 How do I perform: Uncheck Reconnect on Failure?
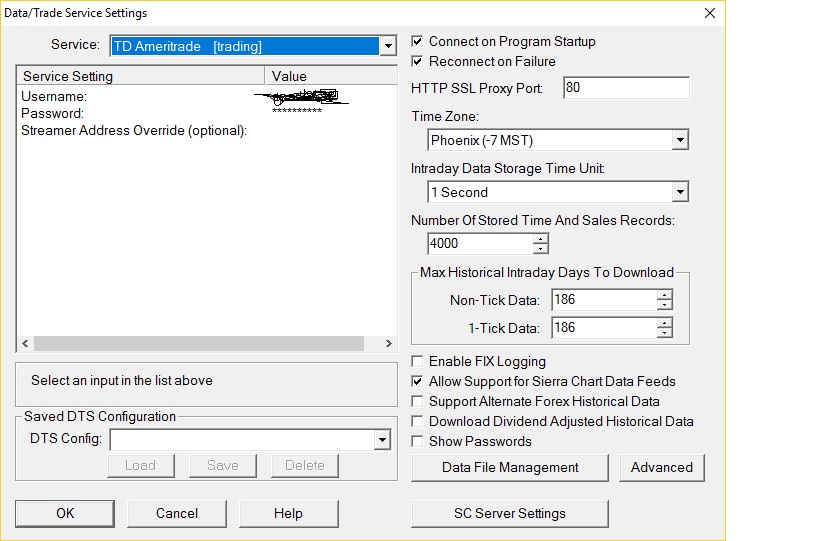tap(418, 62)
